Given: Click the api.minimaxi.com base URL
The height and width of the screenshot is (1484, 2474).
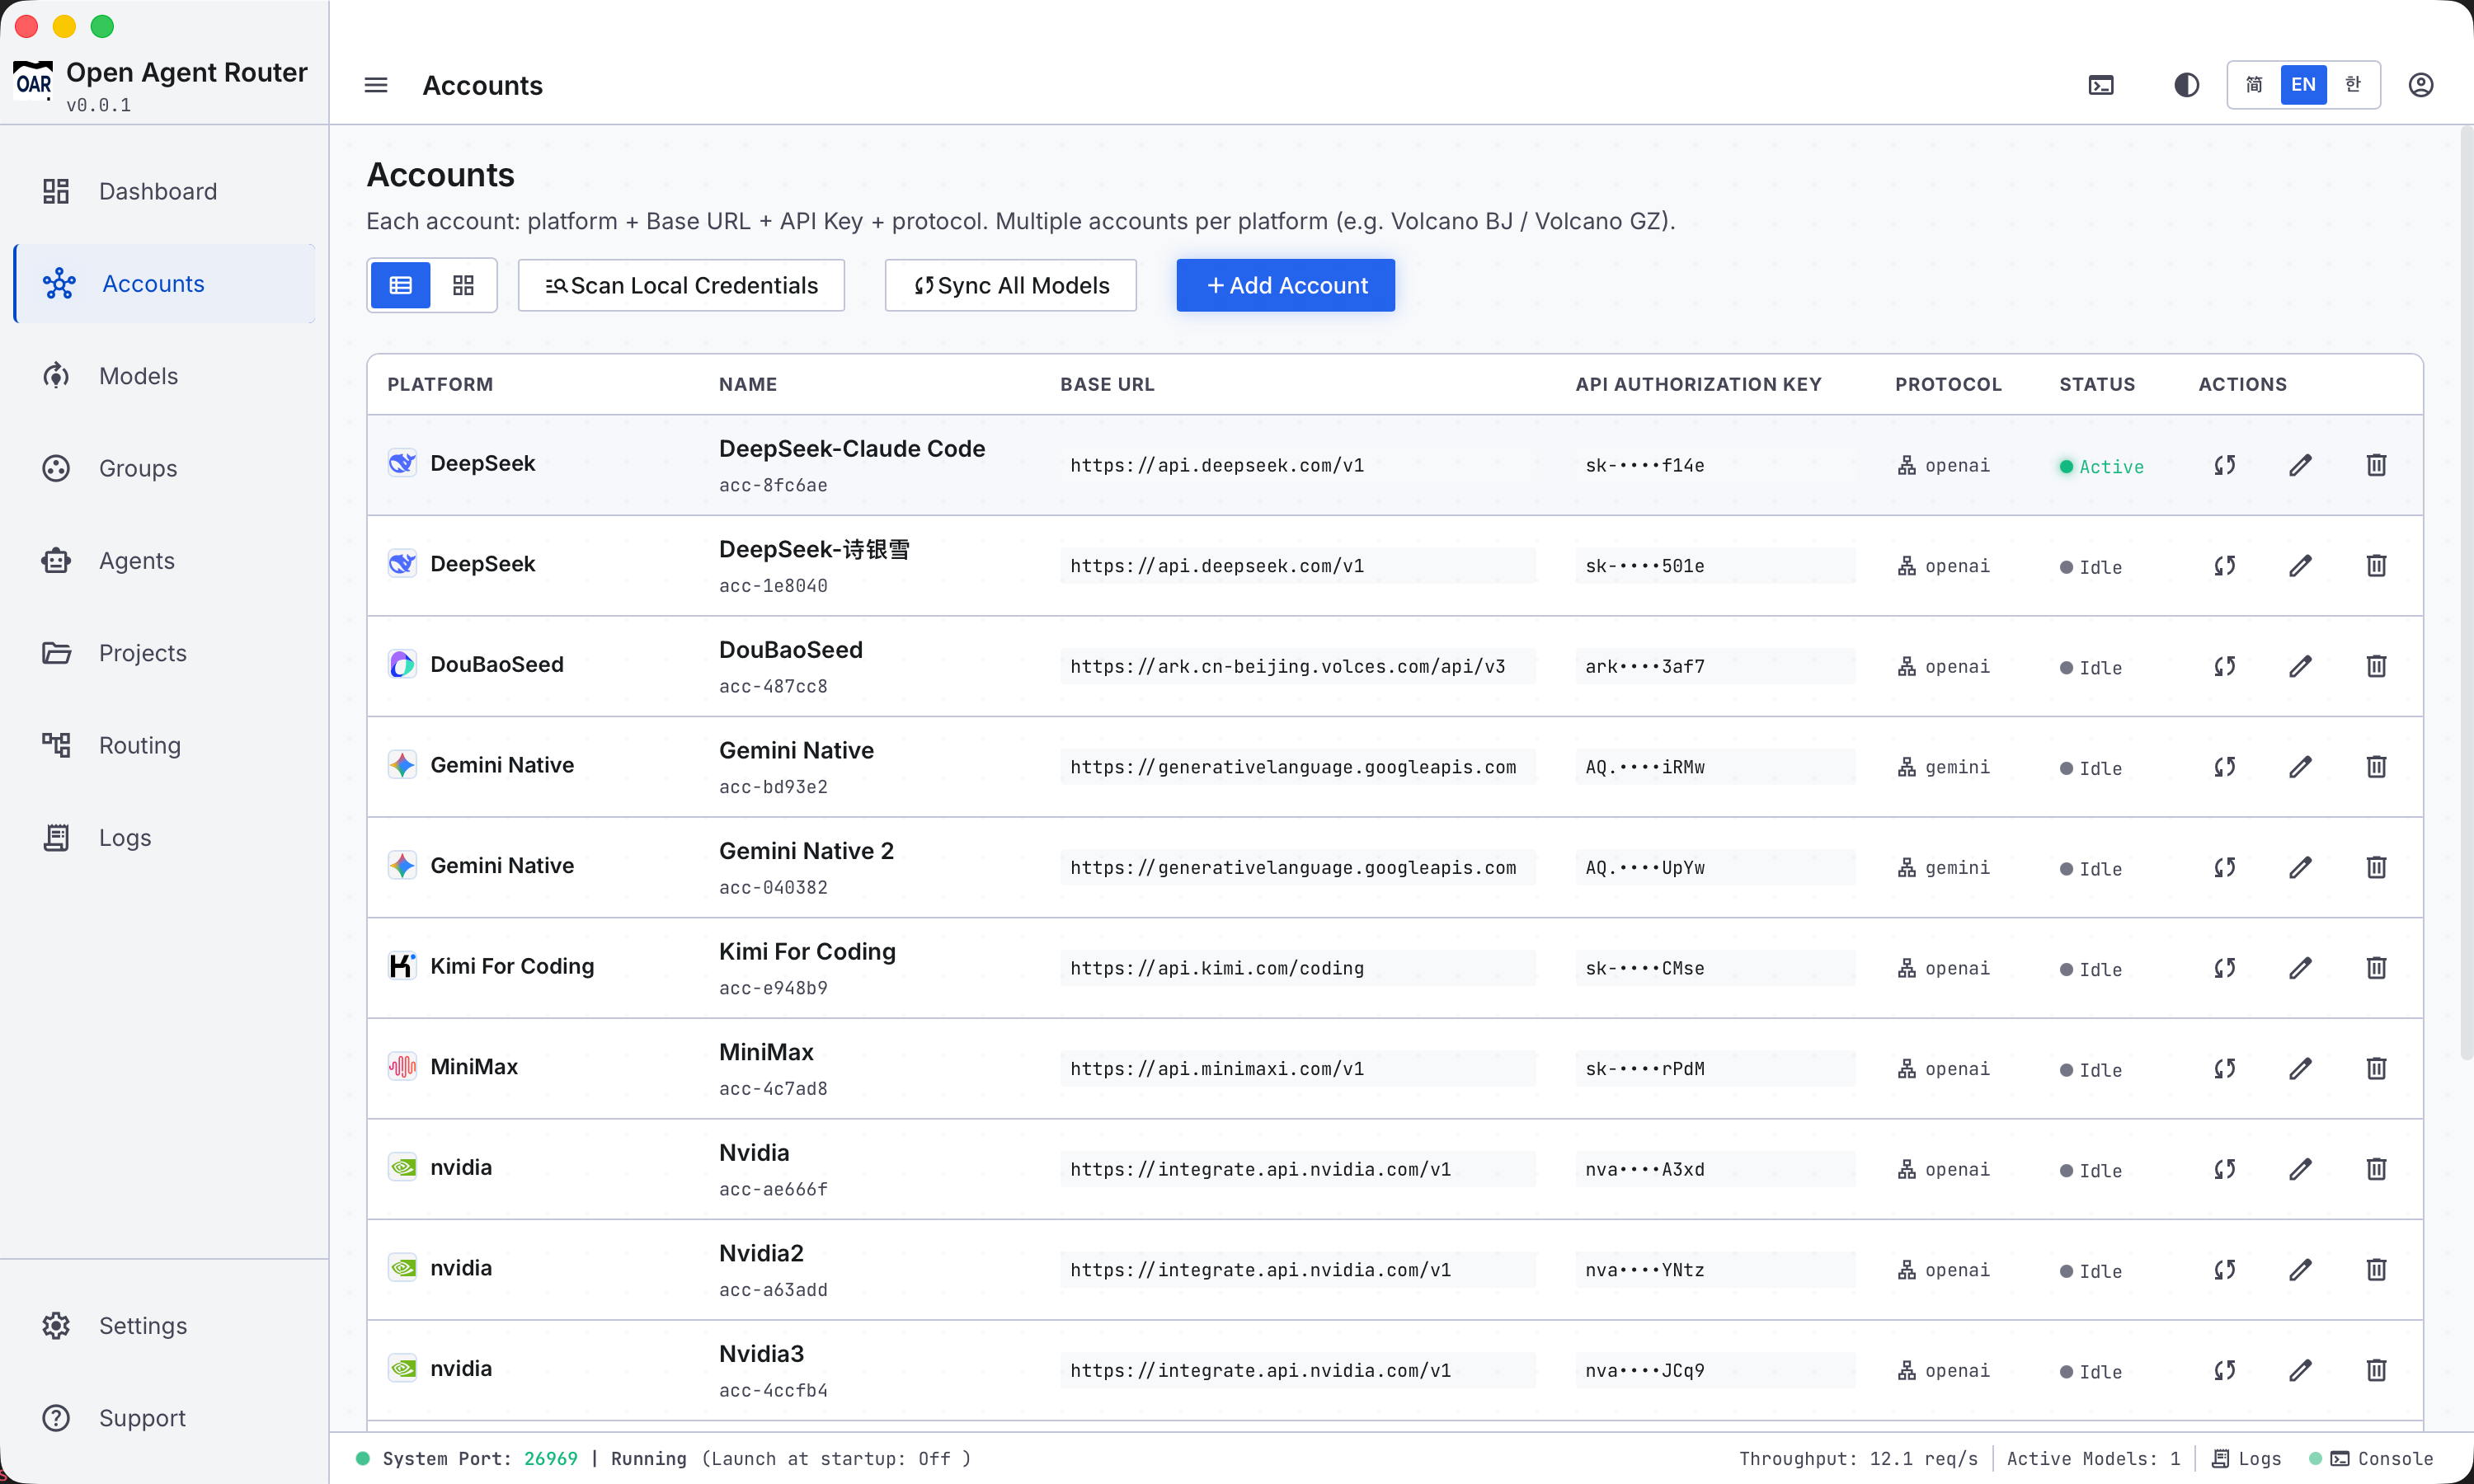Looking at the screenshot, I should [x=1298, y=1069].
